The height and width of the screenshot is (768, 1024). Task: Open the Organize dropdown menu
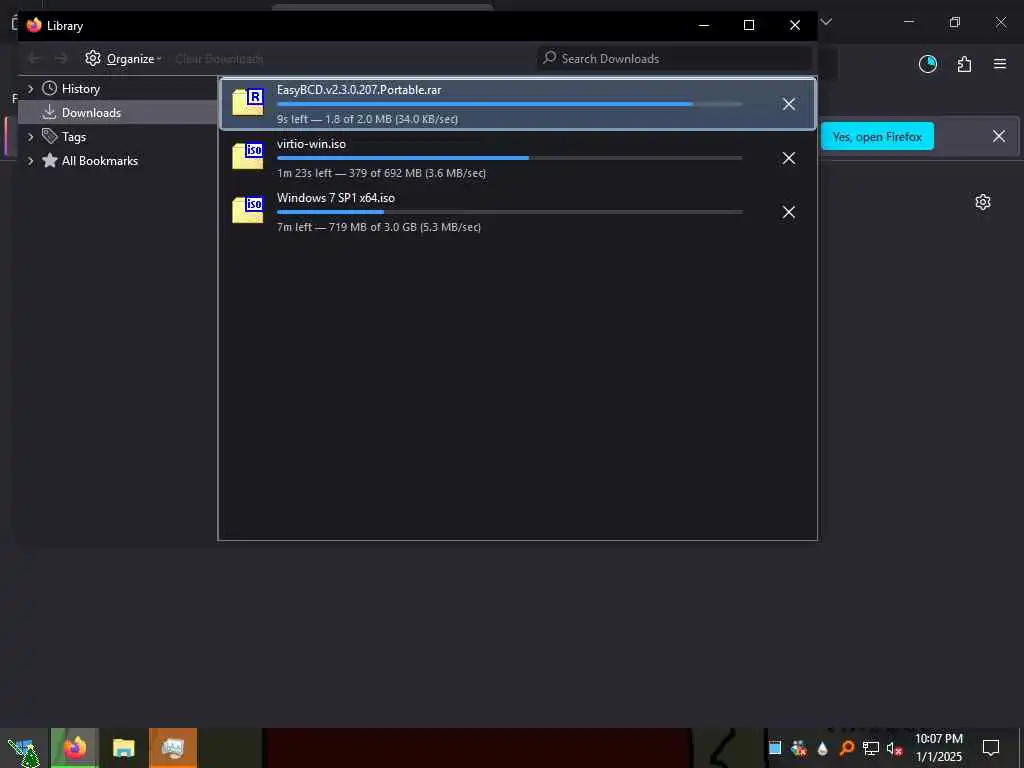123,59
